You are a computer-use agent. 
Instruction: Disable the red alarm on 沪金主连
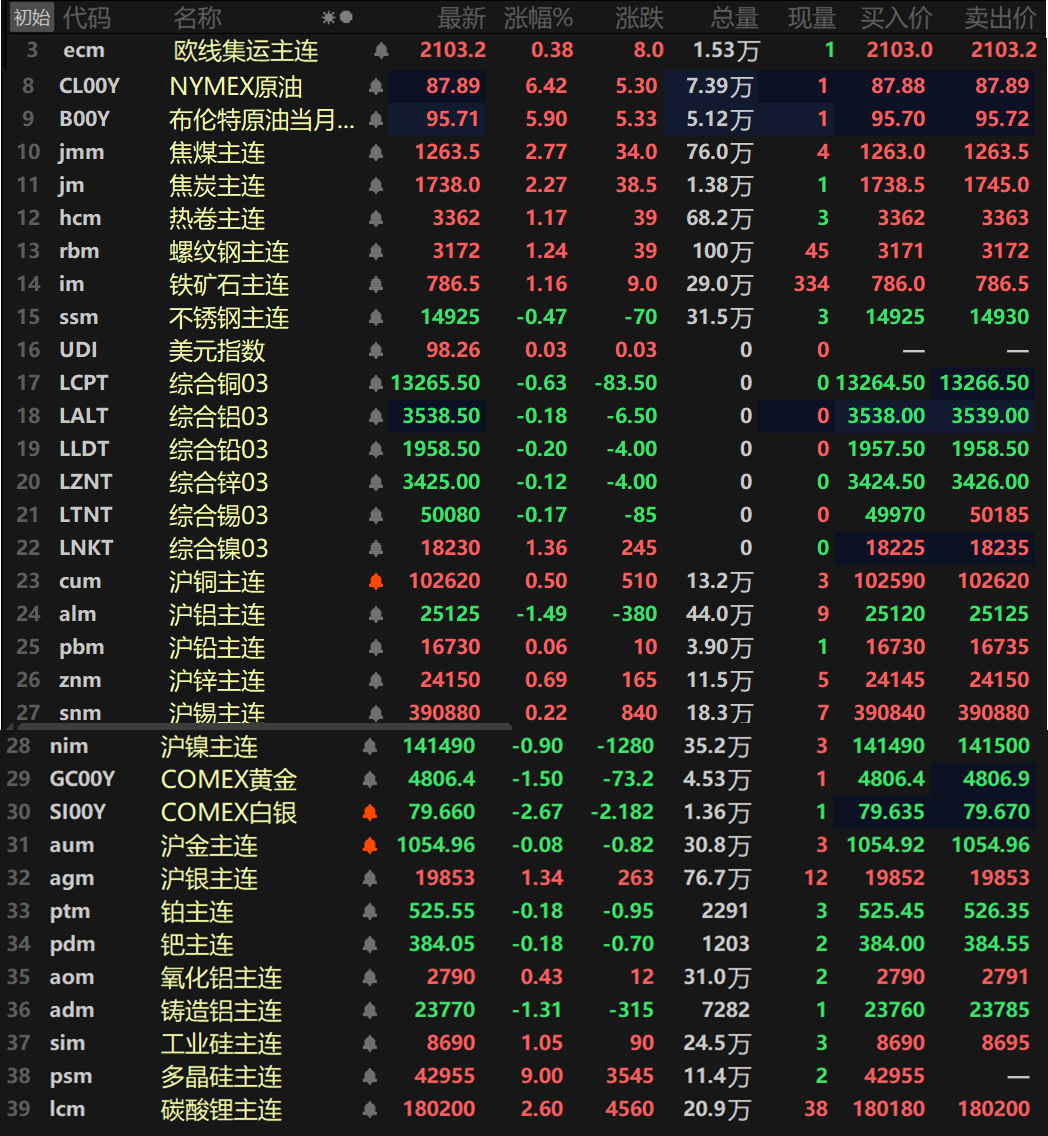(x=370, y=845)
